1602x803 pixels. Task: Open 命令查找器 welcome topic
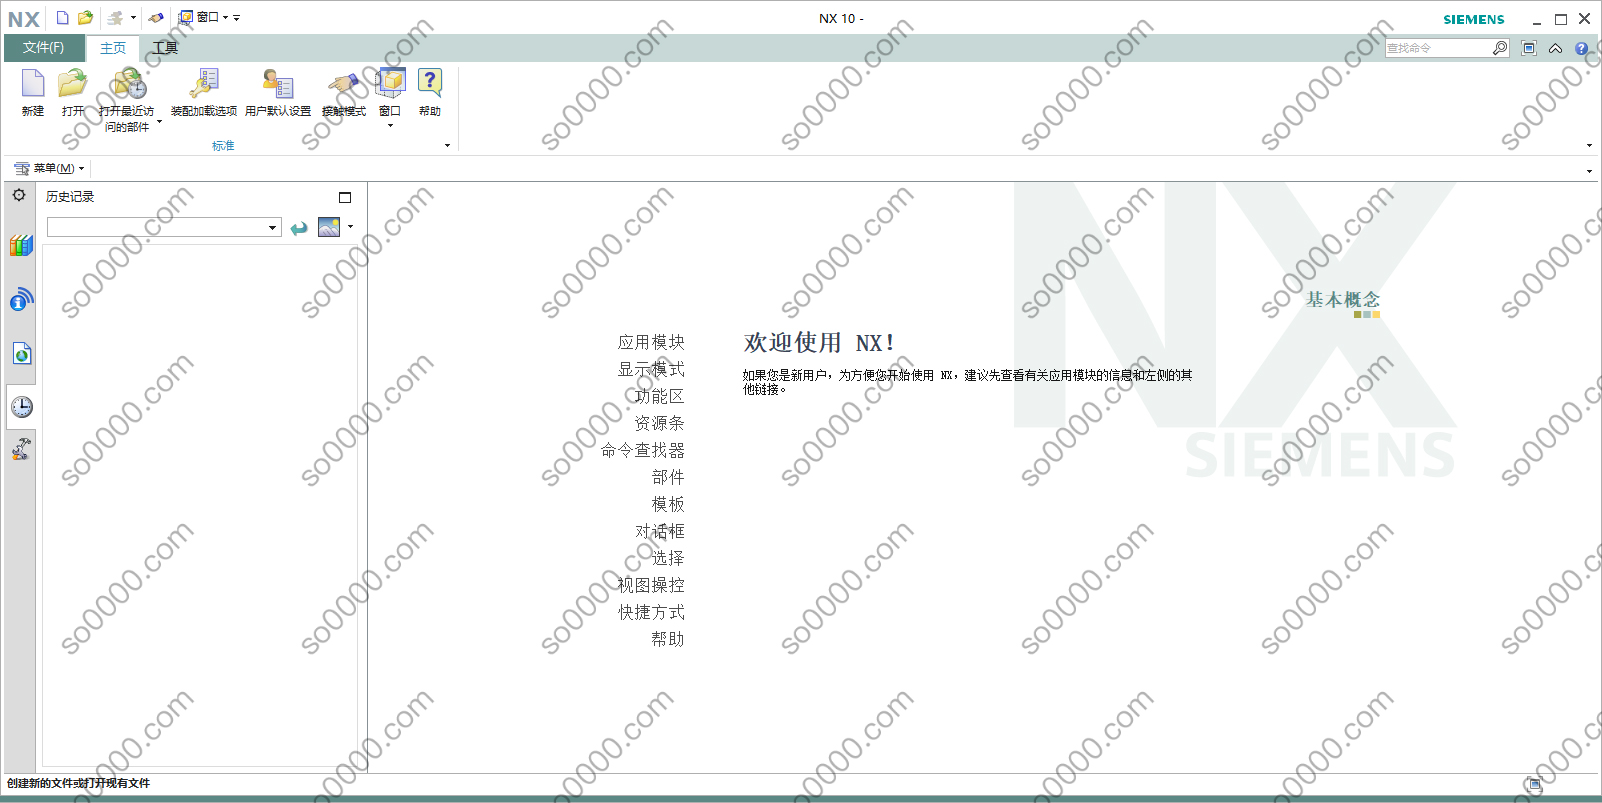coord(643,450)
